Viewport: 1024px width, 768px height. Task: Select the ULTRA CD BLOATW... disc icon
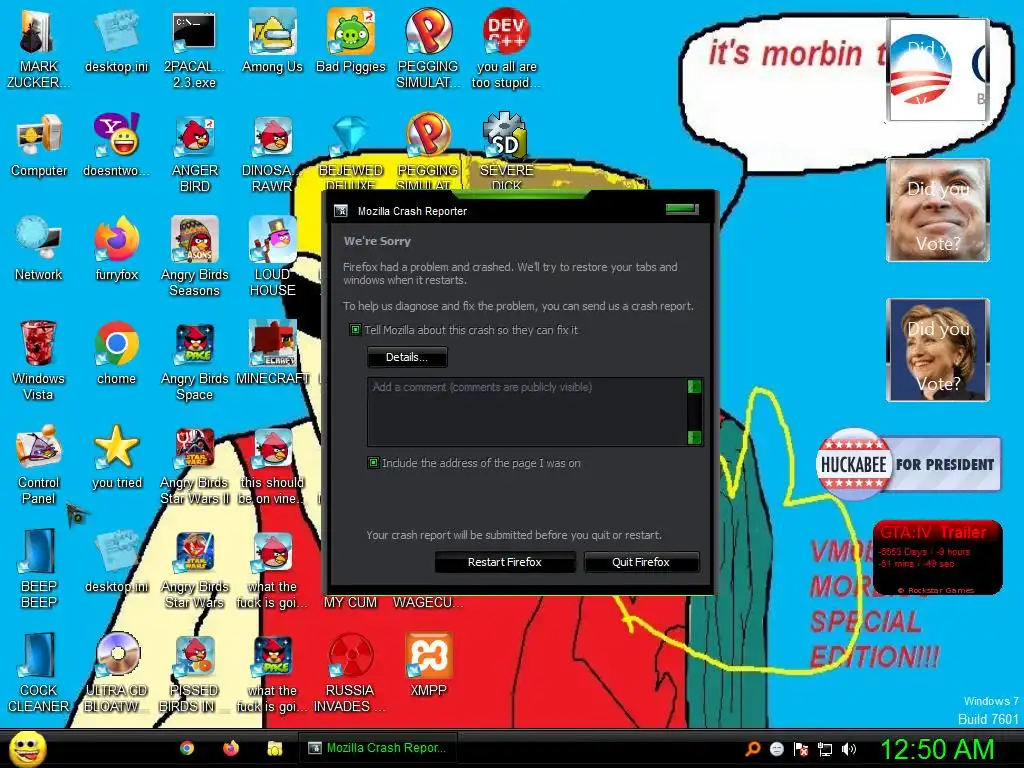click(116, 673)
